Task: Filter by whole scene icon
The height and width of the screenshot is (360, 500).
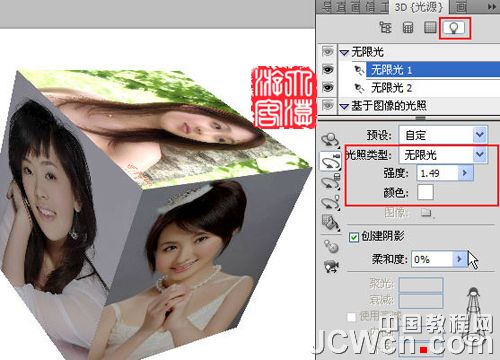Action: pyautogui.click(x=385, y=28)
